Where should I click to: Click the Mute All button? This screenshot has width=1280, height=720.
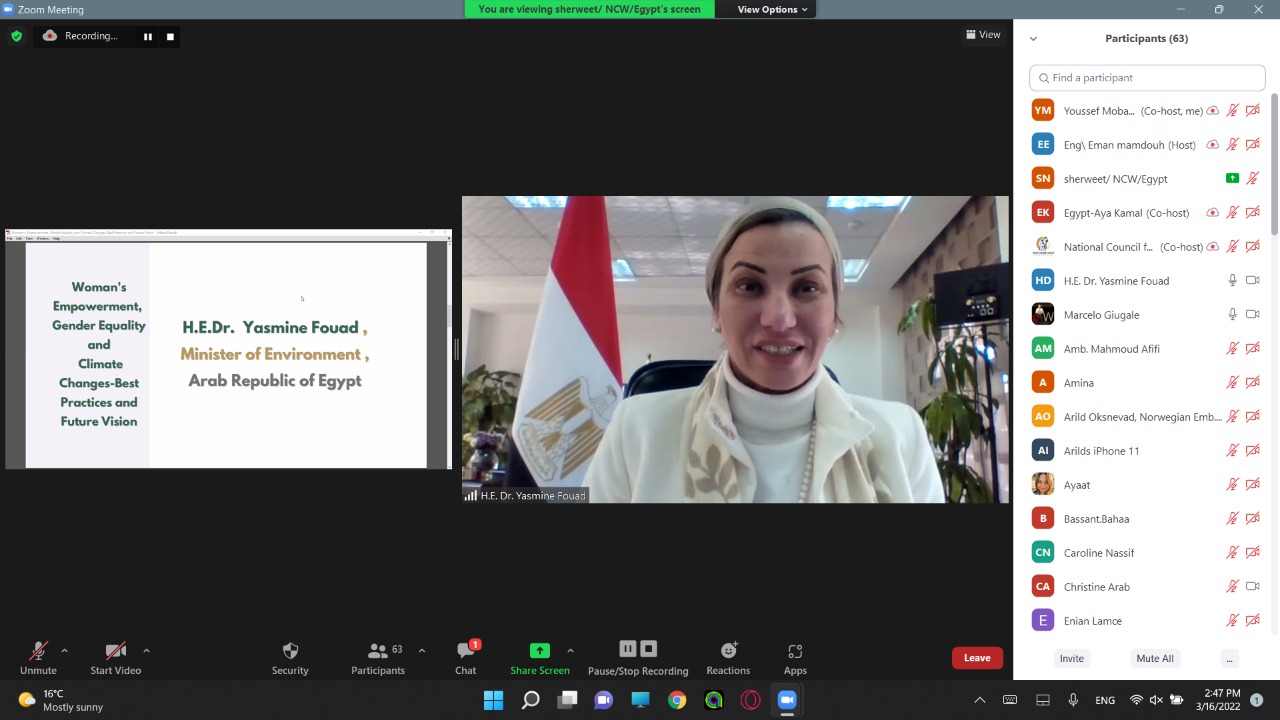click(1154, 658)
